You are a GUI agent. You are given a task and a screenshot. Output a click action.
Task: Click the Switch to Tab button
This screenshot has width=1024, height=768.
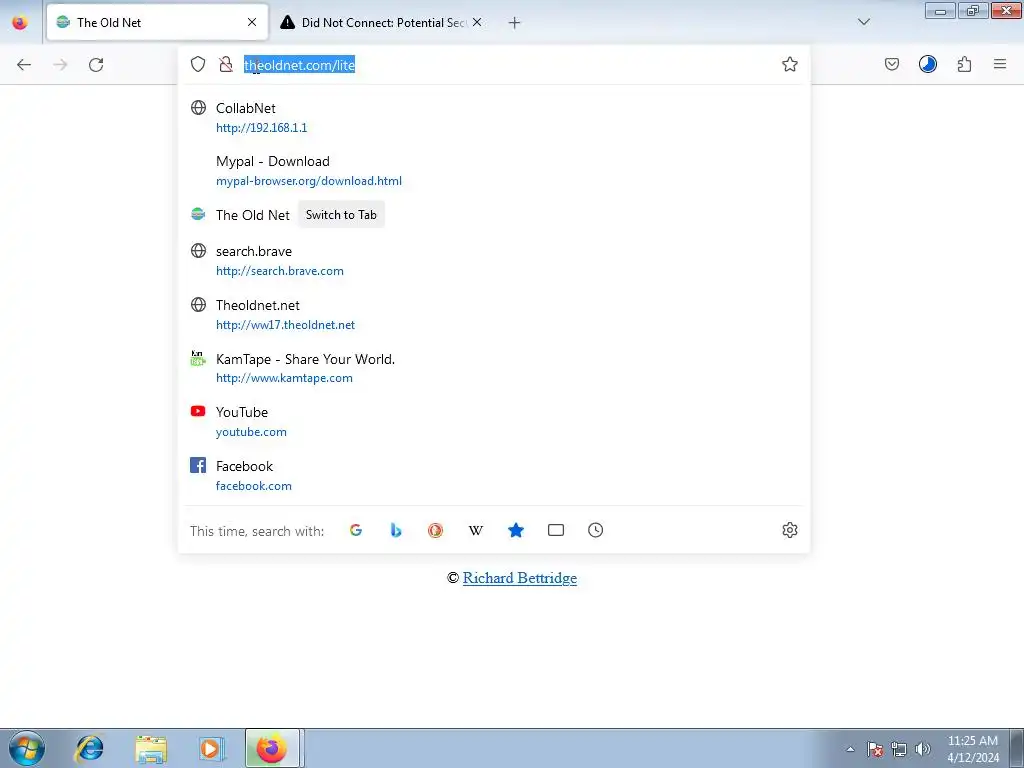tap(341, 215)
